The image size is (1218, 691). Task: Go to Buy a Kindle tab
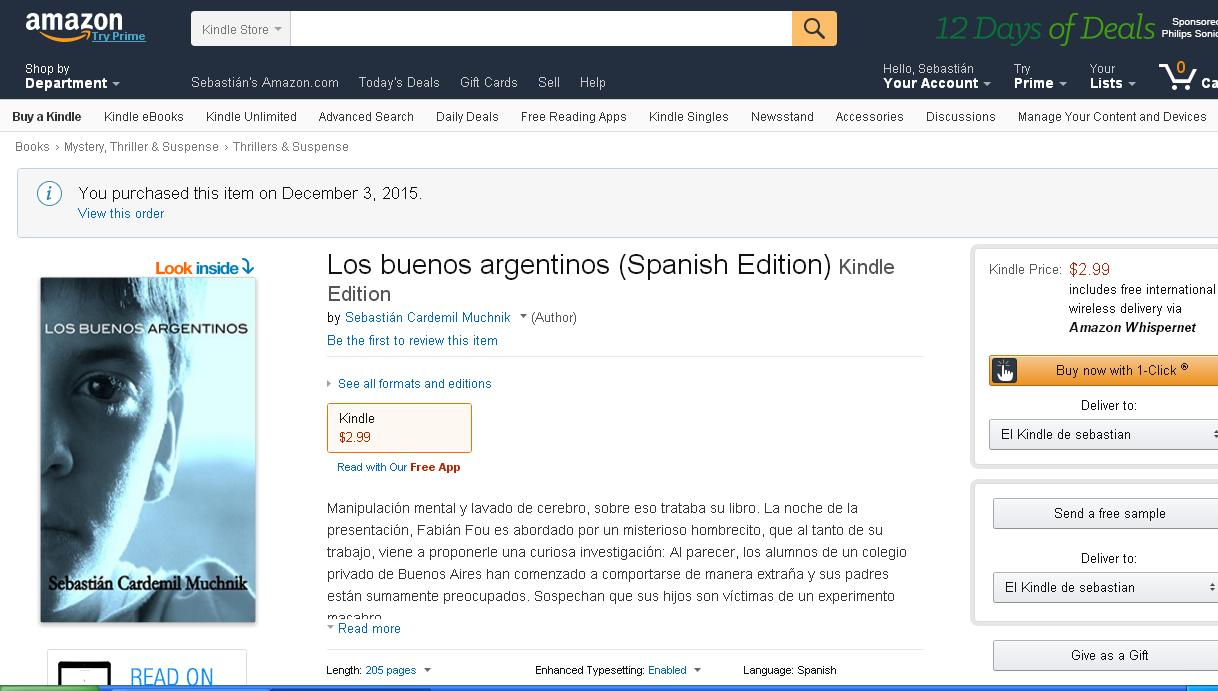(x=47, y=116)
